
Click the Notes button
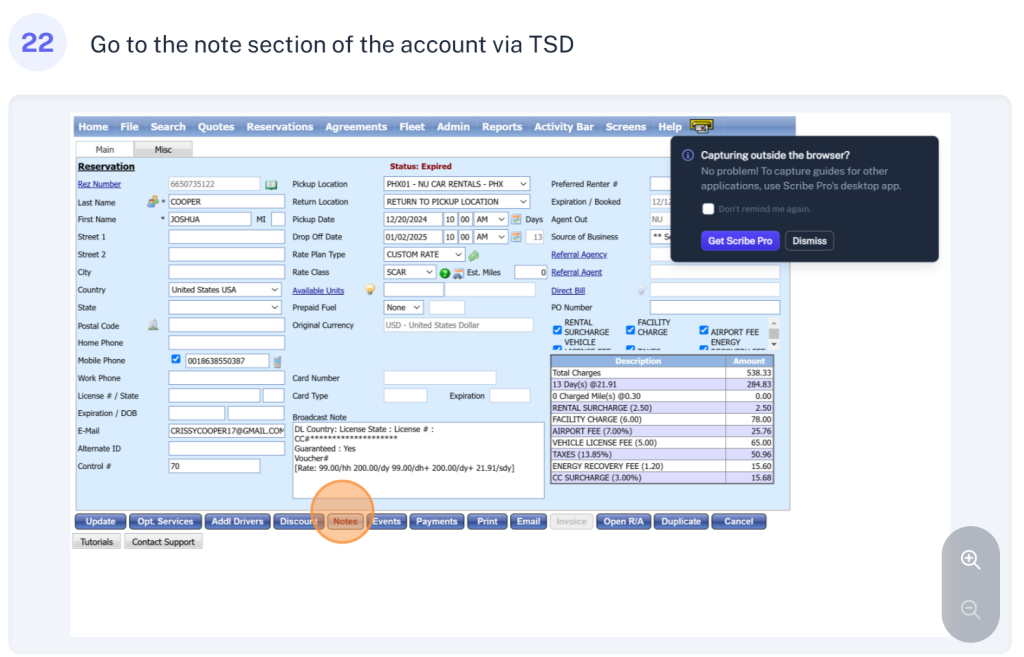pos(345,521)
